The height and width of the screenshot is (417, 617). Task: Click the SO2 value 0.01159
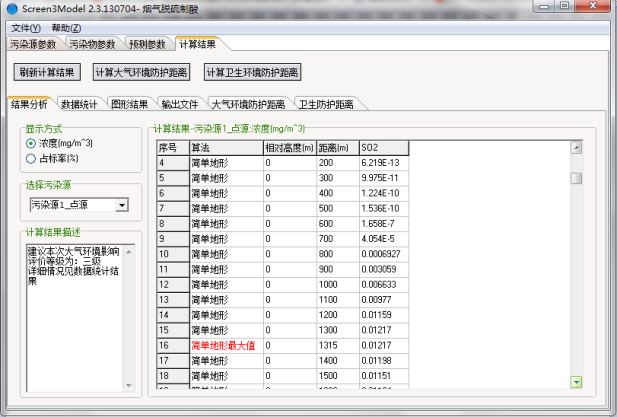click(x=384, y=315)
